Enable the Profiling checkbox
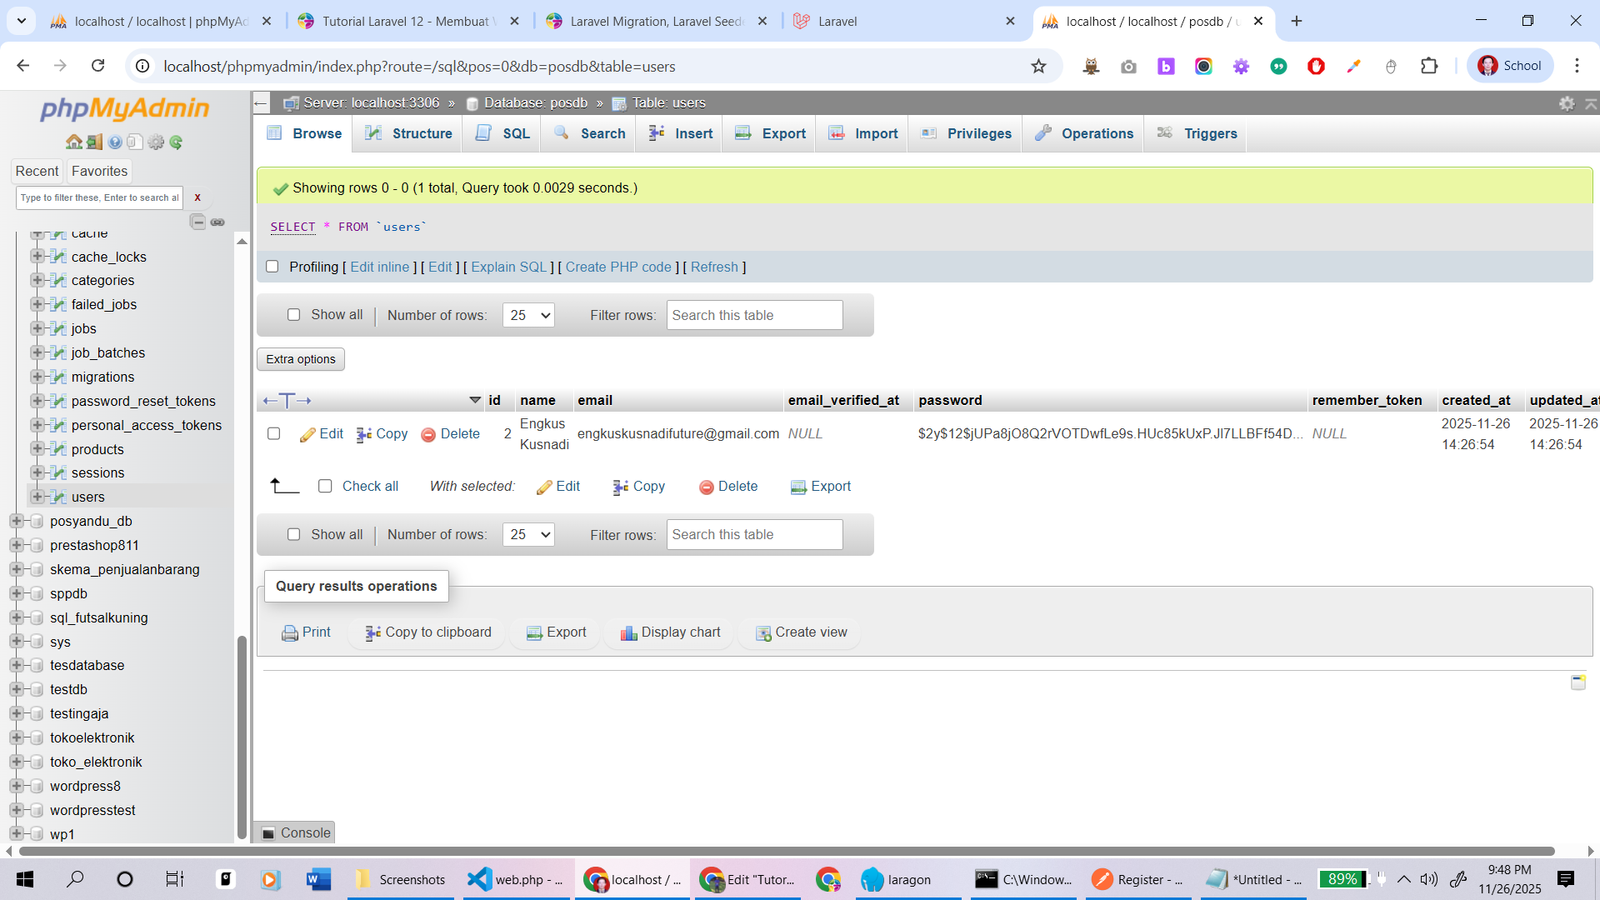 pyautogui.click(x=272, y=267)
